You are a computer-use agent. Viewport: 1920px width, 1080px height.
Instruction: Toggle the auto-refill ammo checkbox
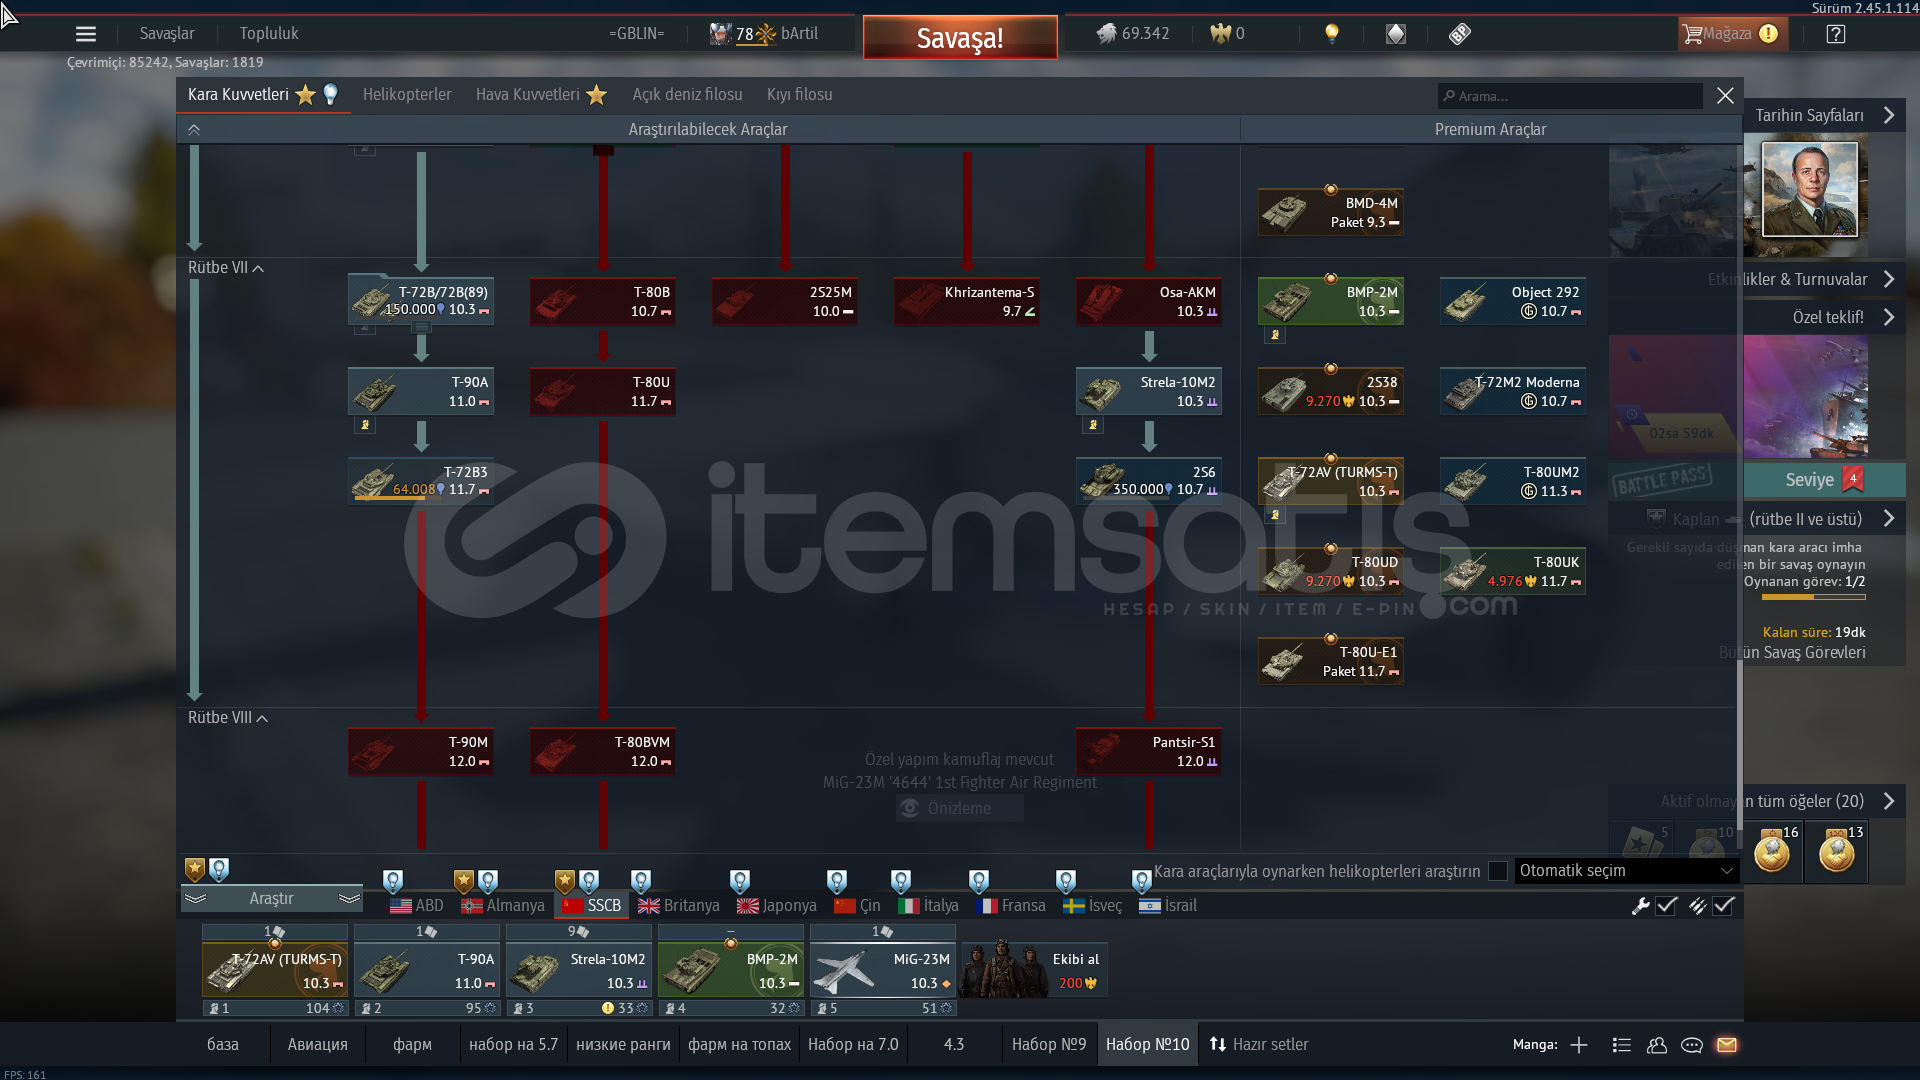click(x=1723, y=906)
